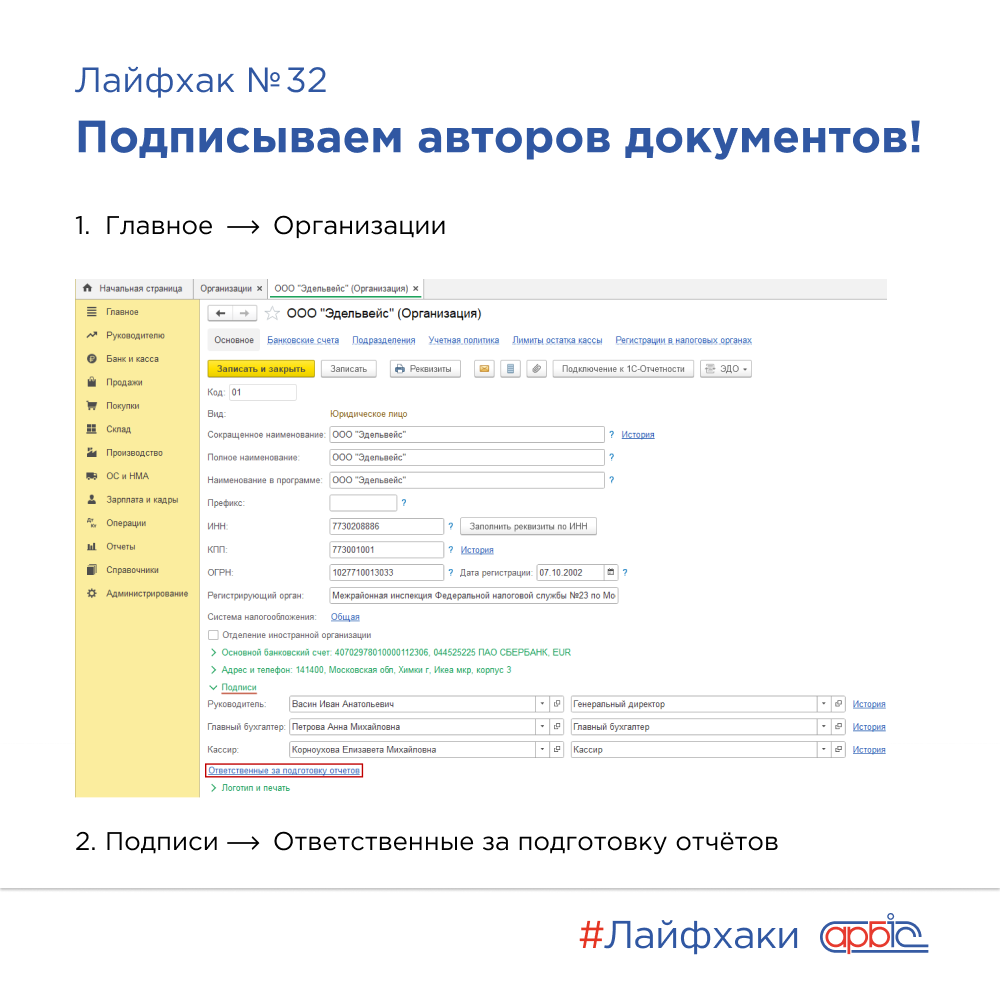1000x1000 pixels.
Task: Open Лимиты остатка кассы tab link
Action: coord(557,340)
